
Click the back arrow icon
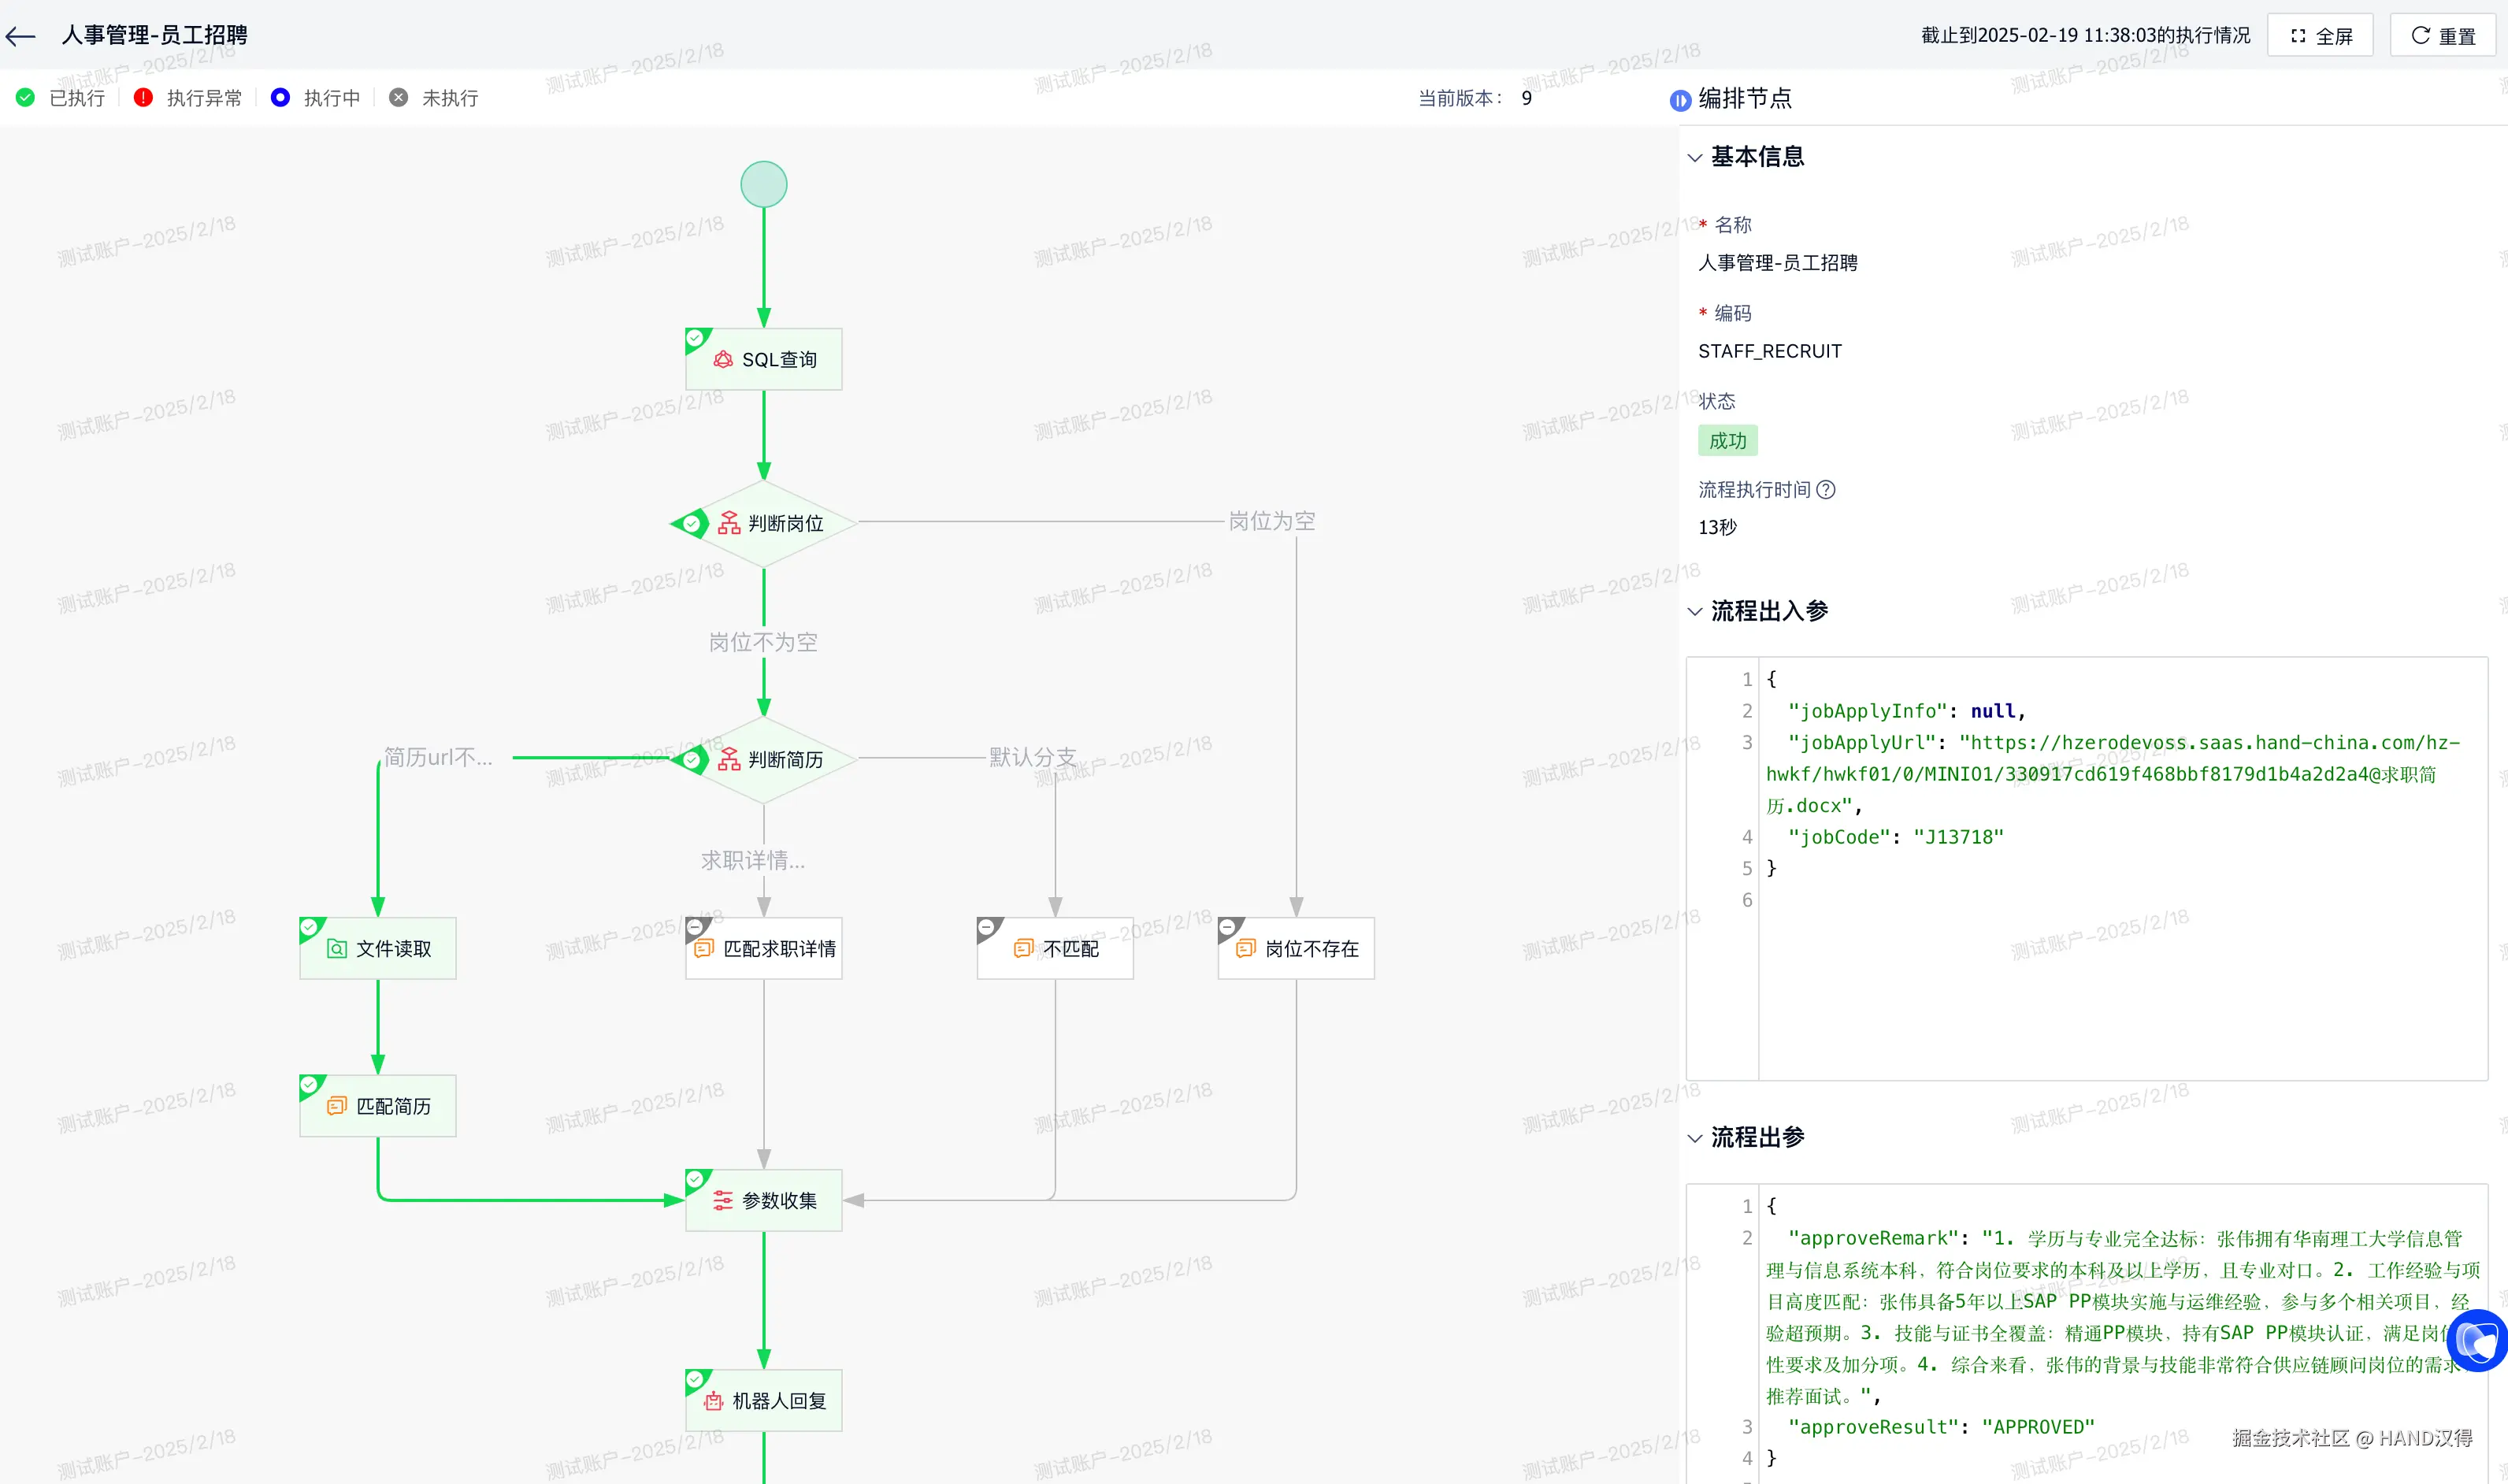[x=21, y=36]
